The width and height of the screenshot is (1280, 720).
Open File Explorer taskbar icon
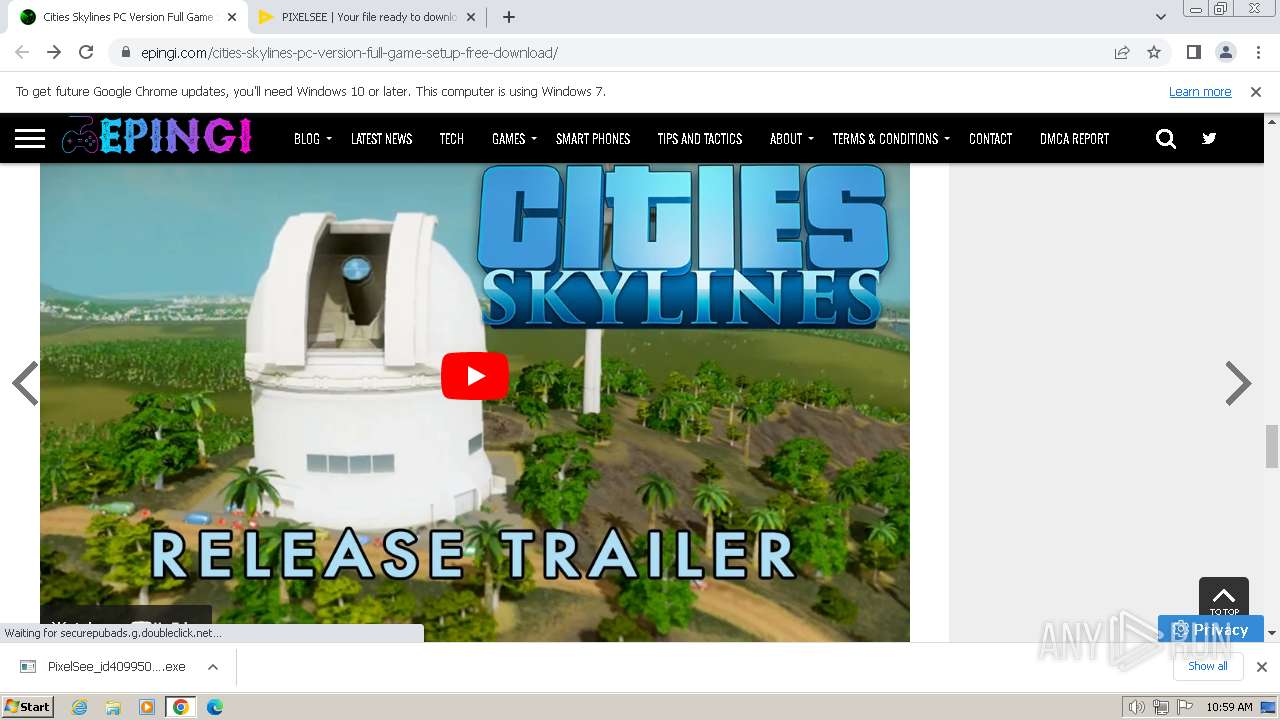coord(113,707)
